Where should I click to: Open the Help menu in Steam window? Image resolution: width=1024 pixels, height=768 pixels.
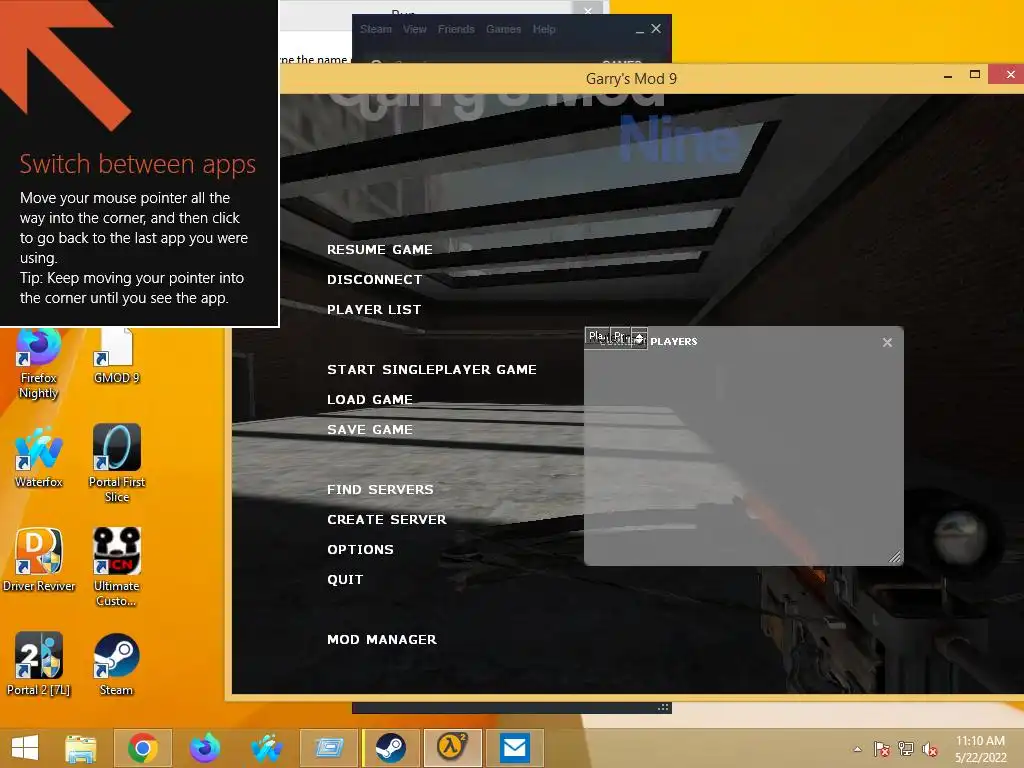tap(543, 29)
